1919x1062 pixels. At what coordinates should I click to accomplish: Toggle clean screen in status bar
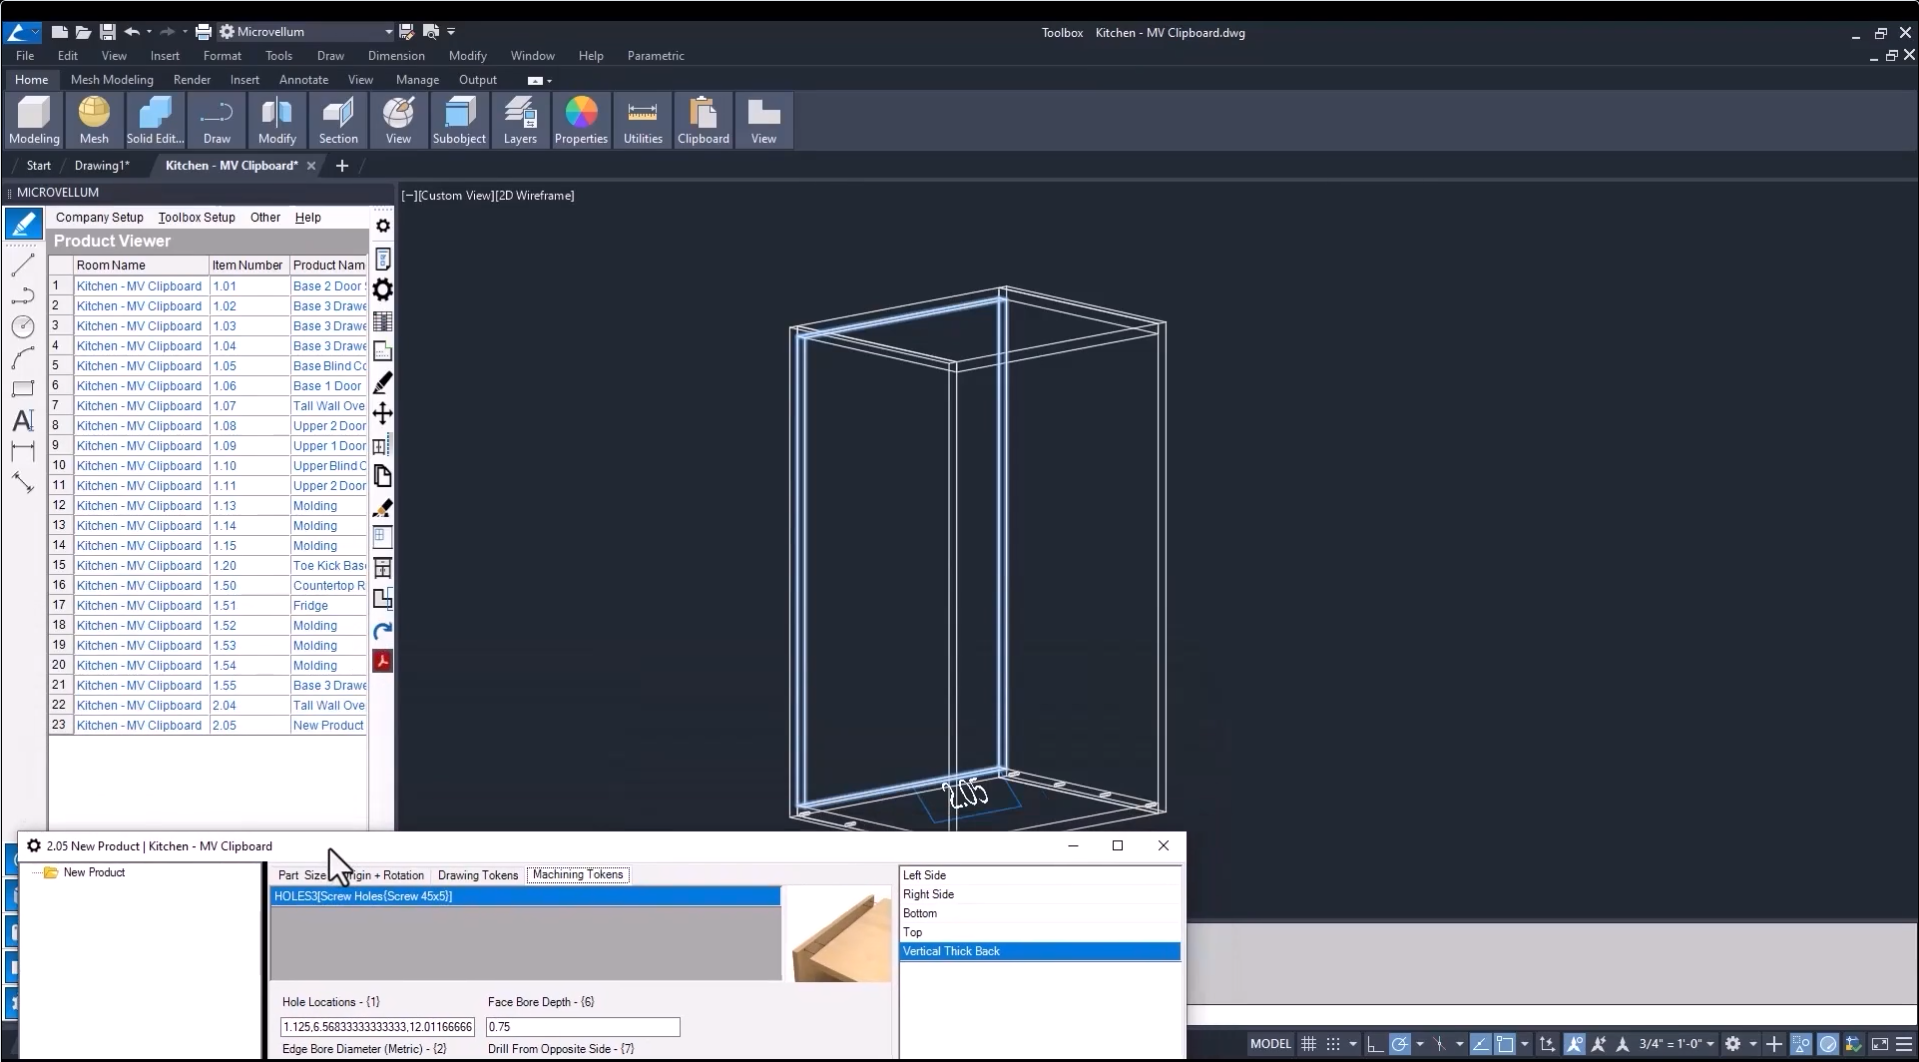tap(1880, 1044)
